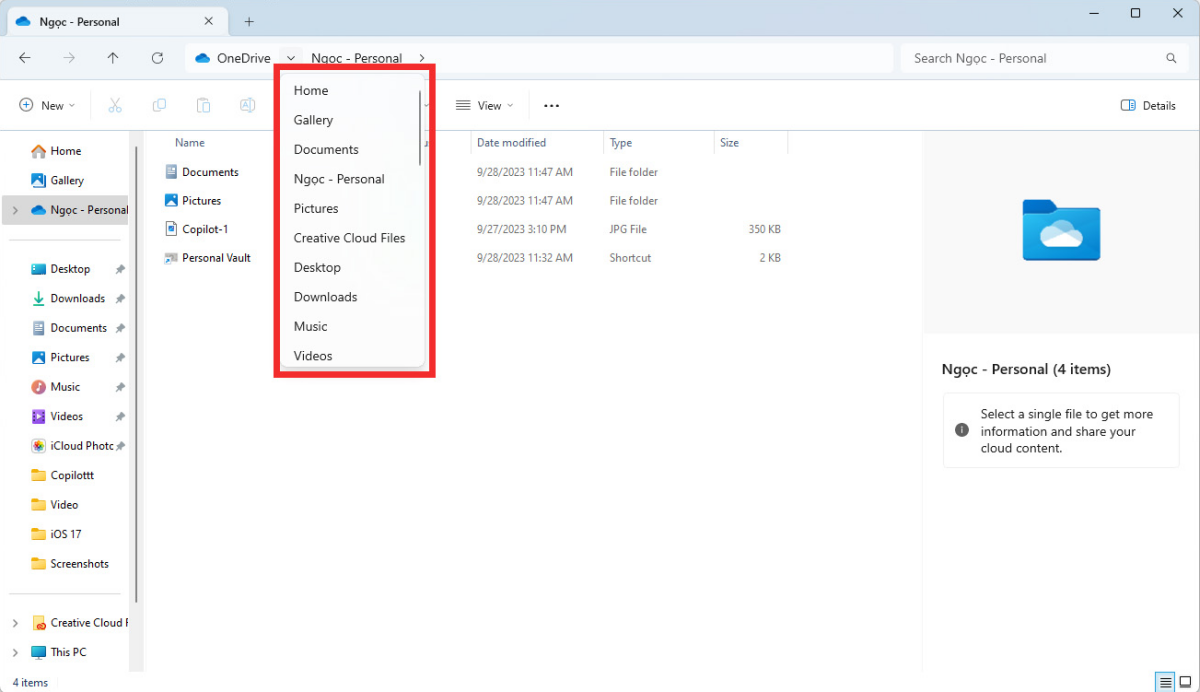Viewport: 1200px width, 692px height.
Task: Select Gallery in the breadcrumb dropdown list
Action: (313, 120)
